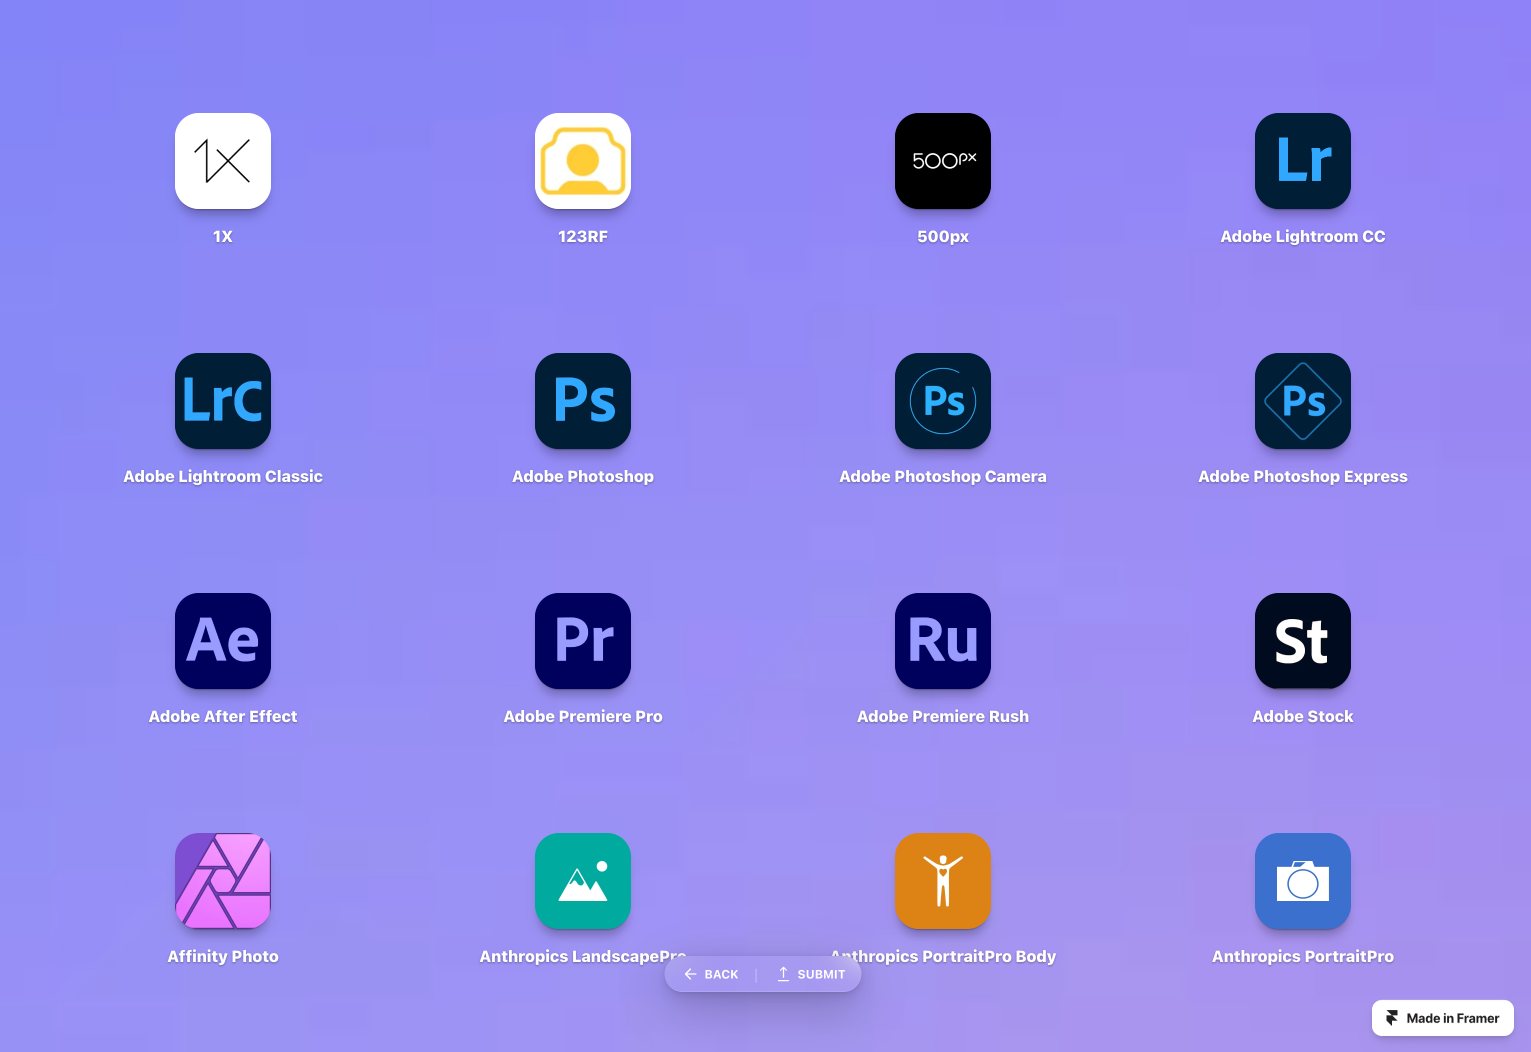The width and height of the screenshot is (1531, 1052).
Task: Select the After Effects Ae icon
Action: click(223, 641)
